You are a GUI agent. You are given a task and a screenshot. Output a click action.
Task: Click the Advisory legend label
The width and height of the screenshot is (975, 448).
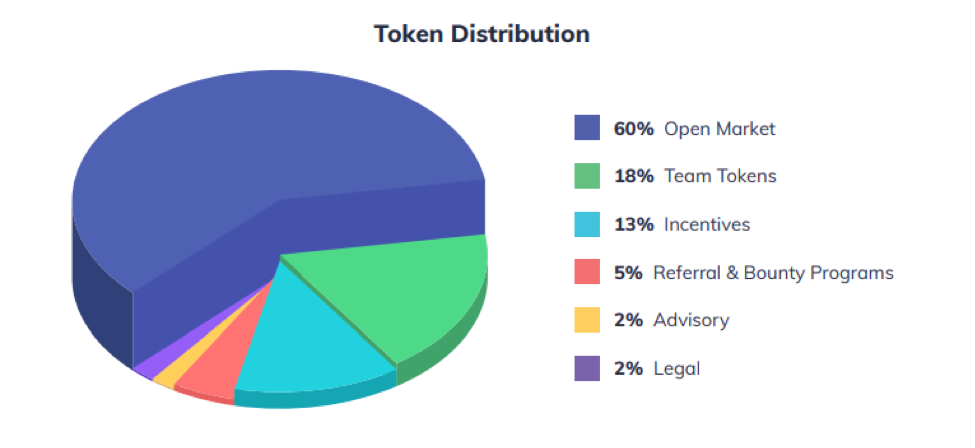pyautogui.click(x=691, y=320)
